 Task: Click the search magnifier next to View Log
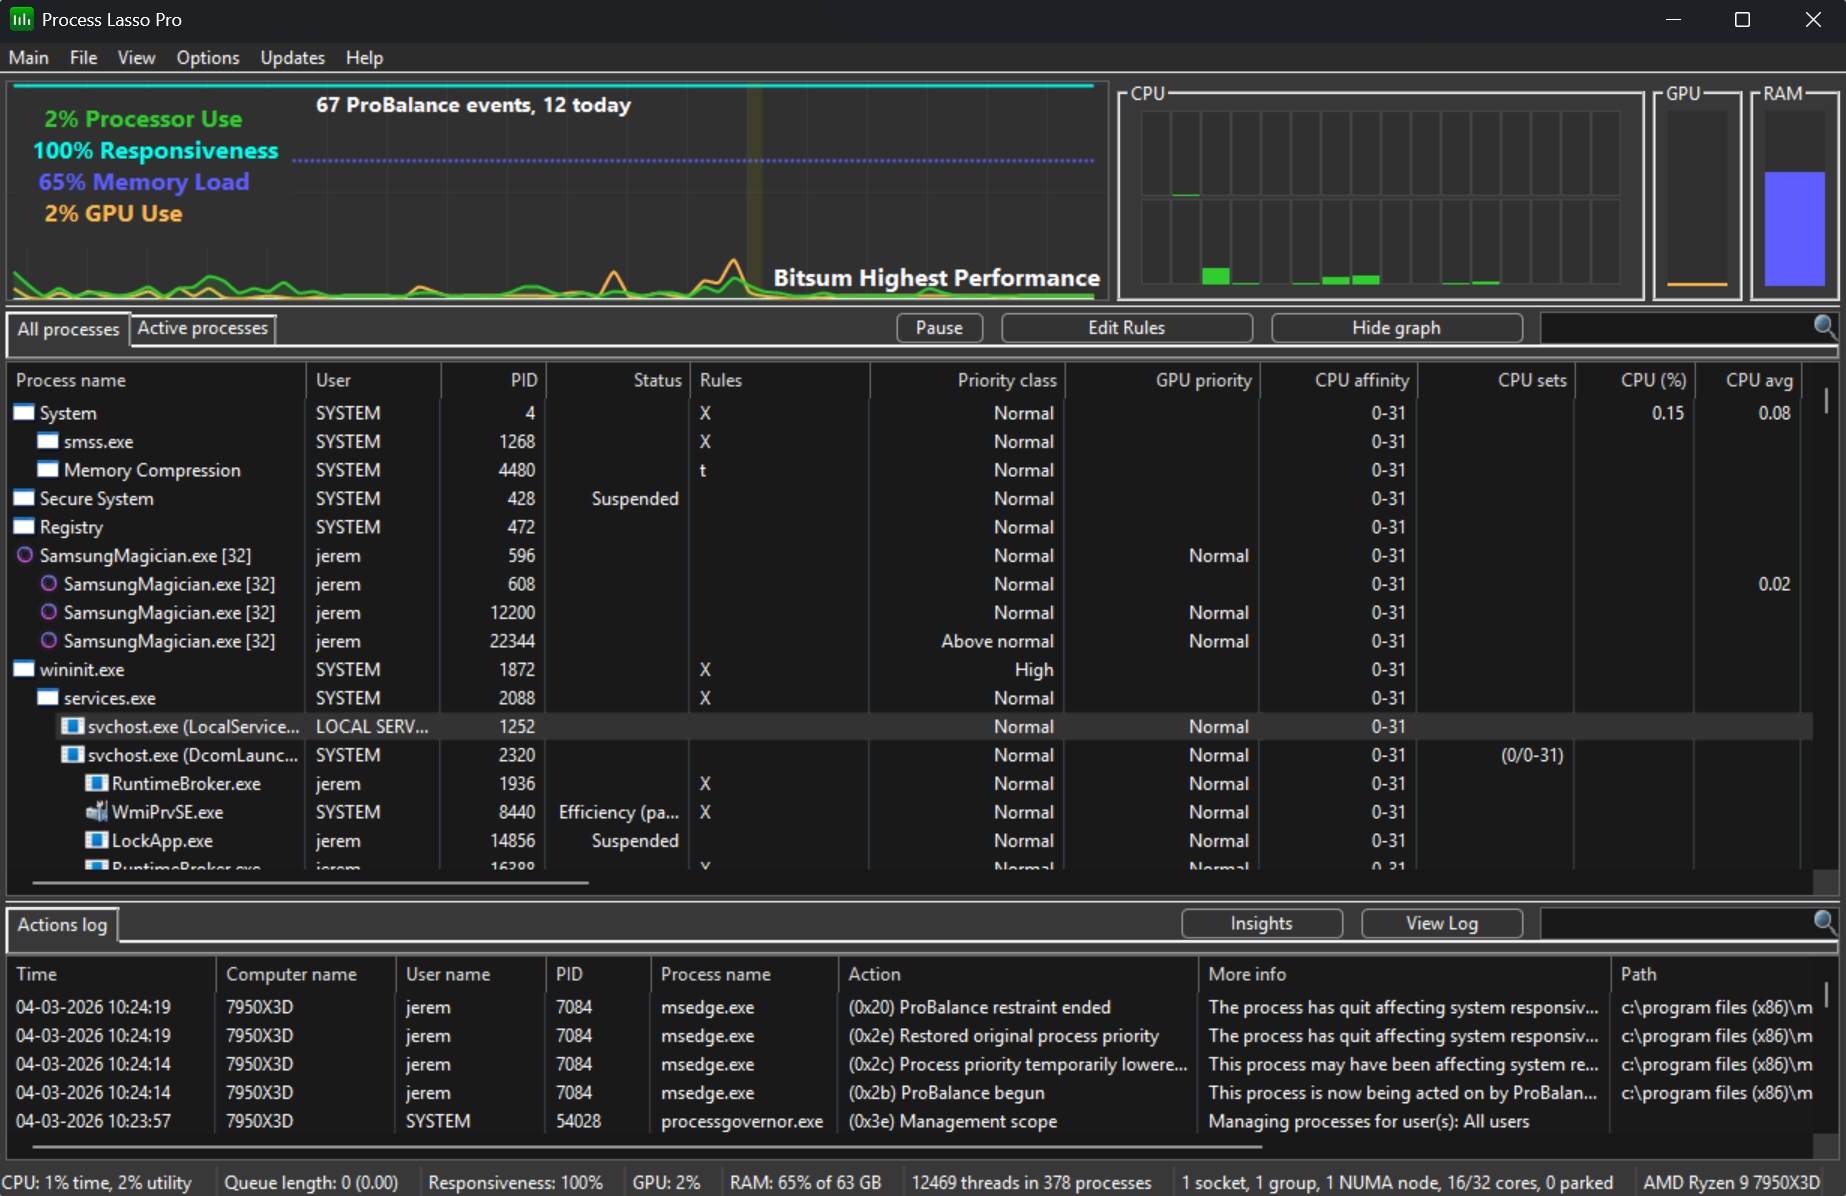[1824, 922]
